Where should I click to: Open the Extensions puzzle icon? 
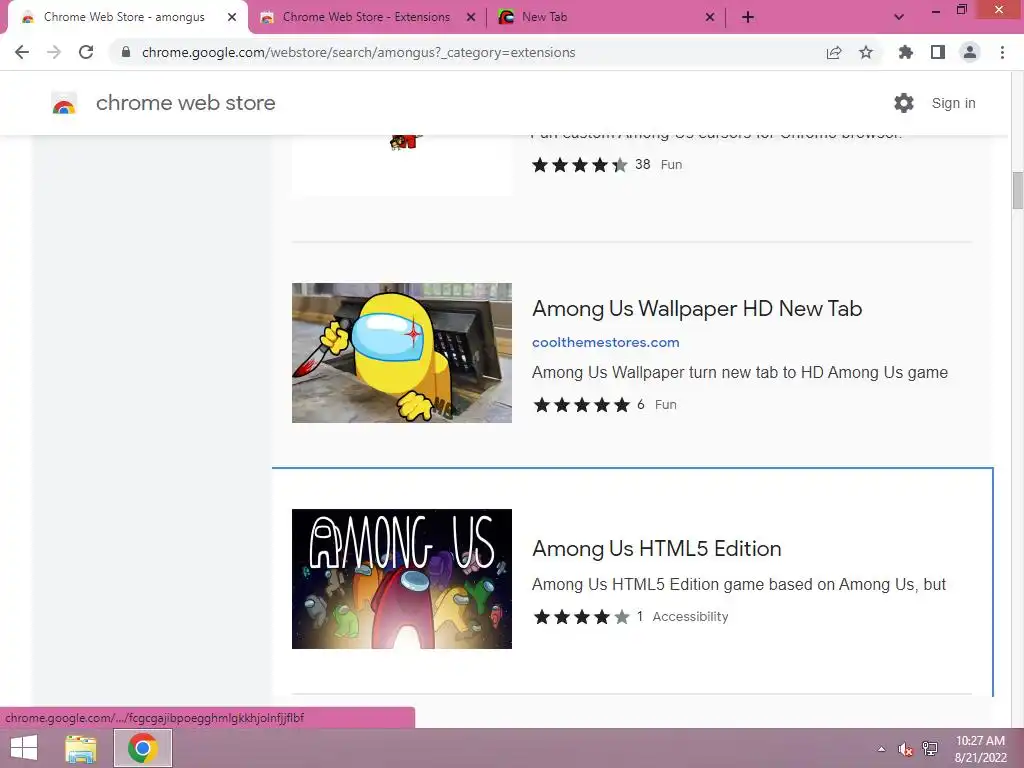coord(905,52)
